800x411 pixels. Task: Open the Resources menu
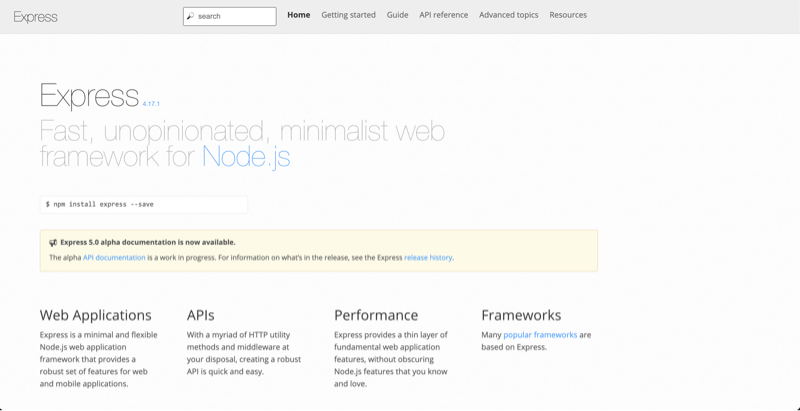568,15
